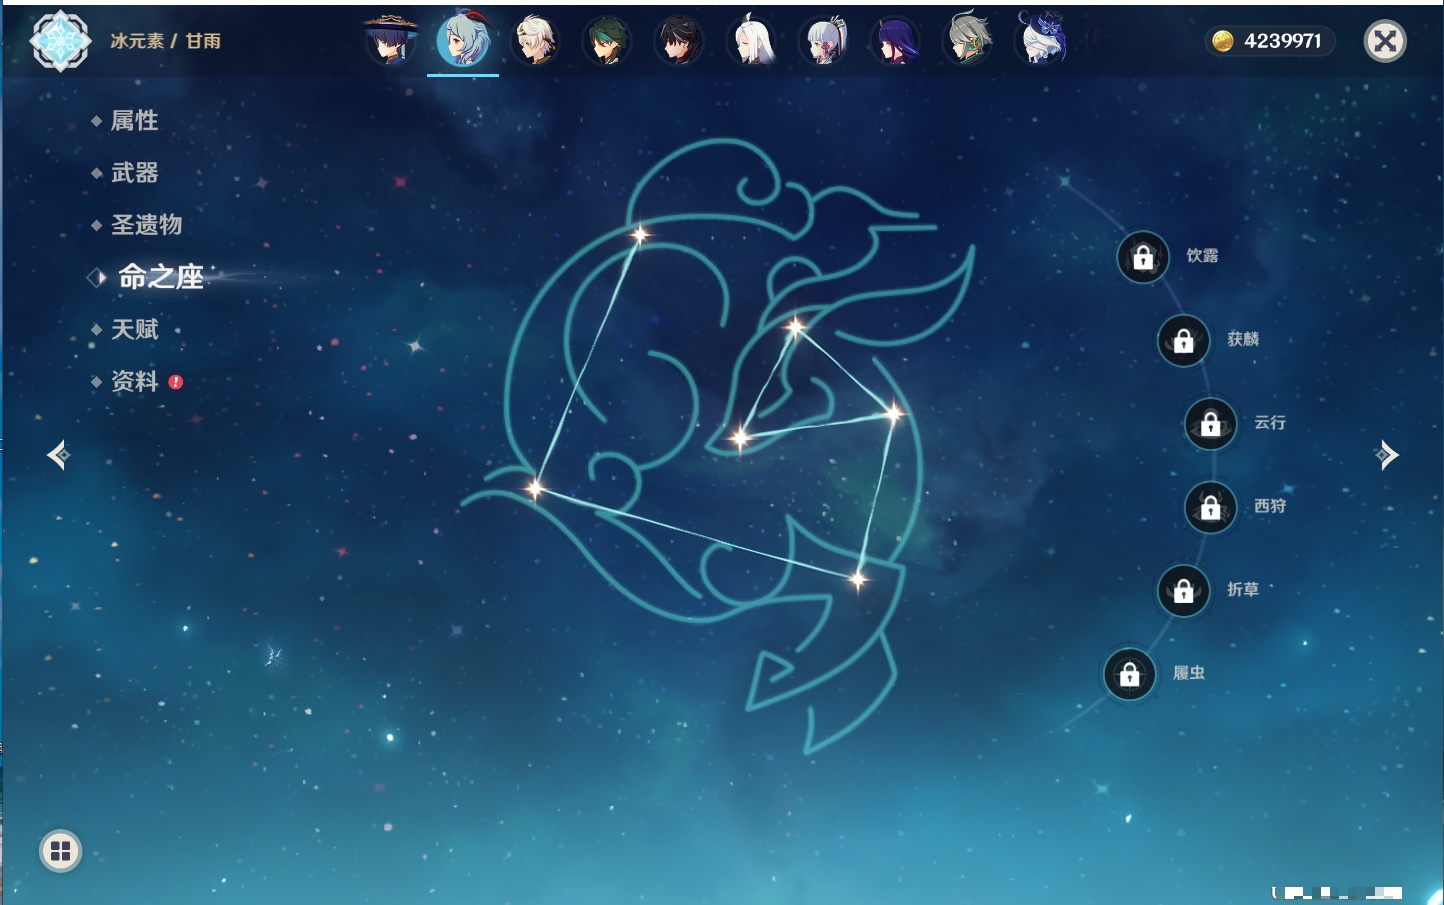The image size is (1444, 905).
Task: Click the Mora coin icon
Action: [x=1222, y=41]
